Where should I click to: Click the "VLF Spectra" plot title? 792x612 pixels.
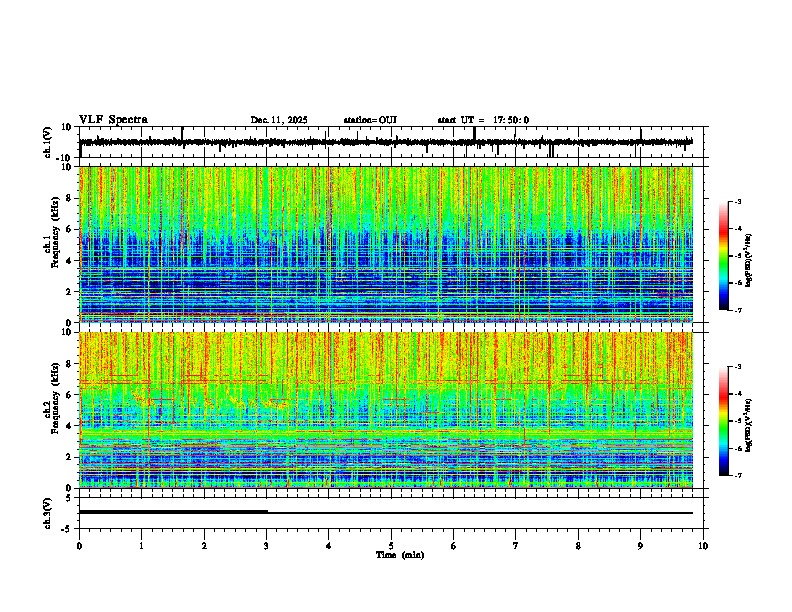point(113,120)
